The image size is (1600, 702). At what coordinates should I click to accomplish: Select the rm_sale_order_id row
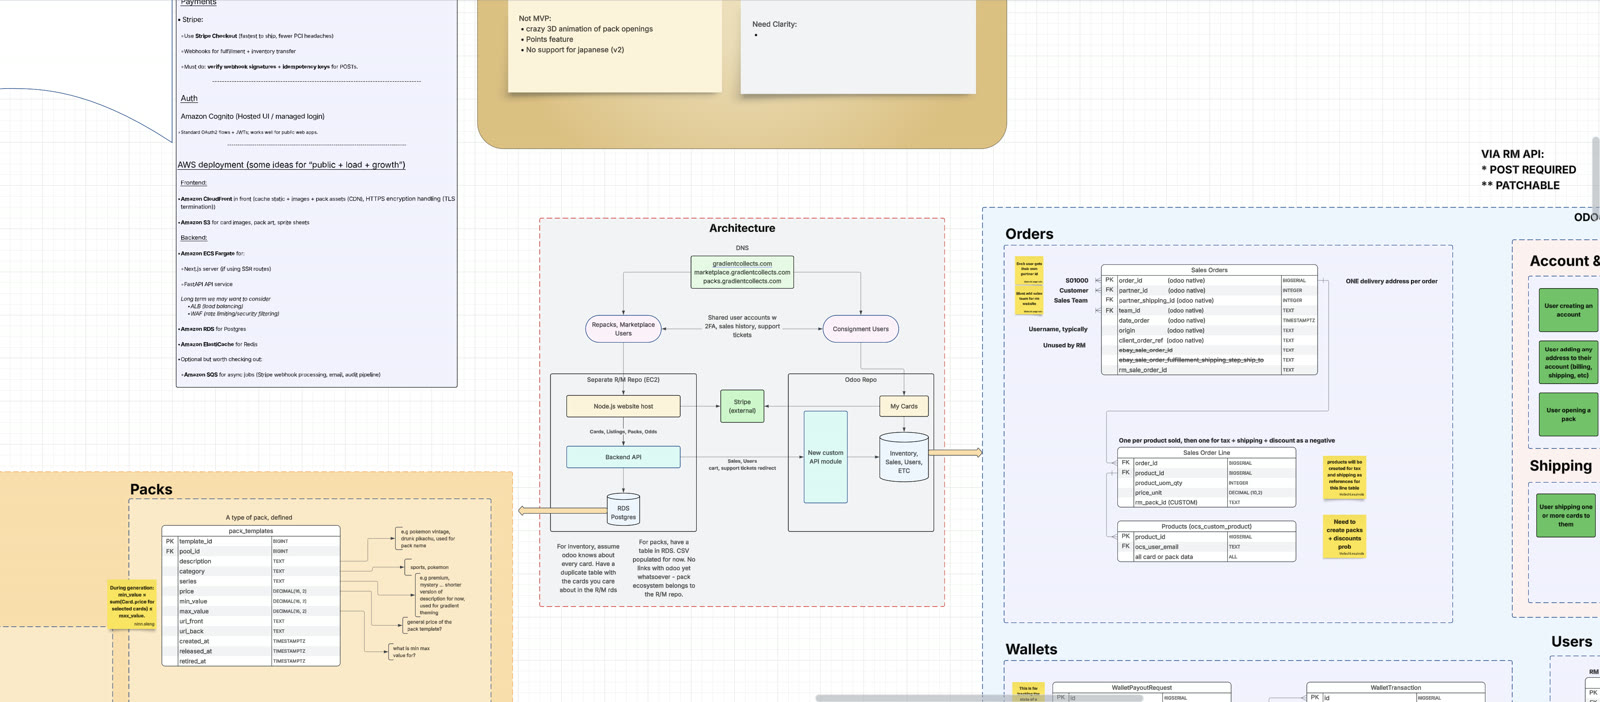point(1209,370)
